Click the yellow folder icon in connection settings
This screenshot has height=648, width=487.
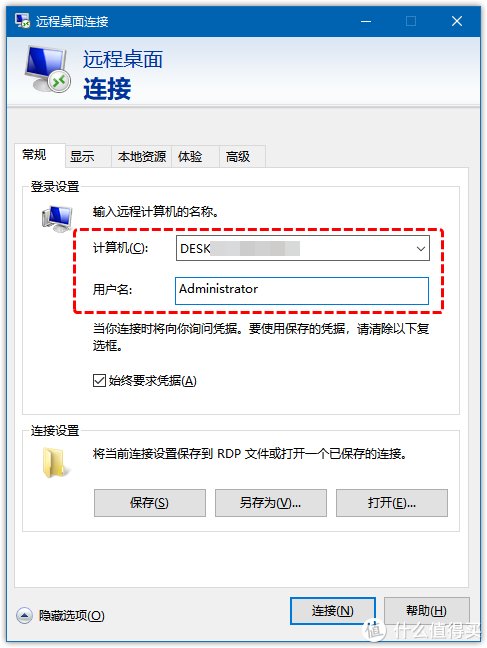[x=55, y=463]
